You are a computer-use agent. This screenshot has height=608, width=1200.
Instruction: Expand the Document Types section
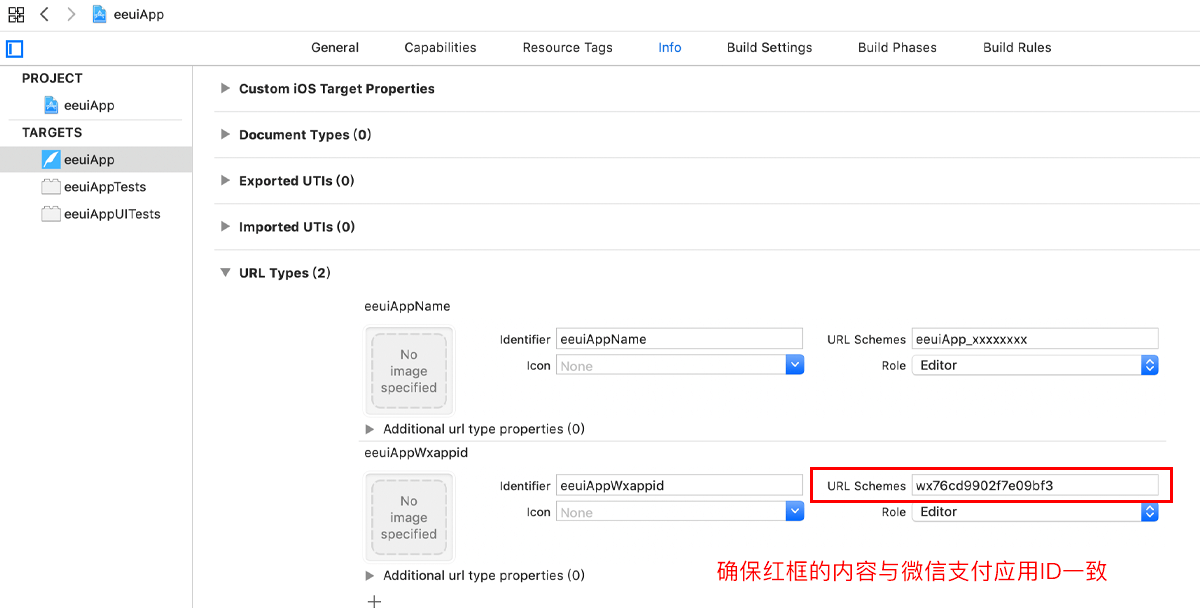pyautogui.click(x=225, y=135)
